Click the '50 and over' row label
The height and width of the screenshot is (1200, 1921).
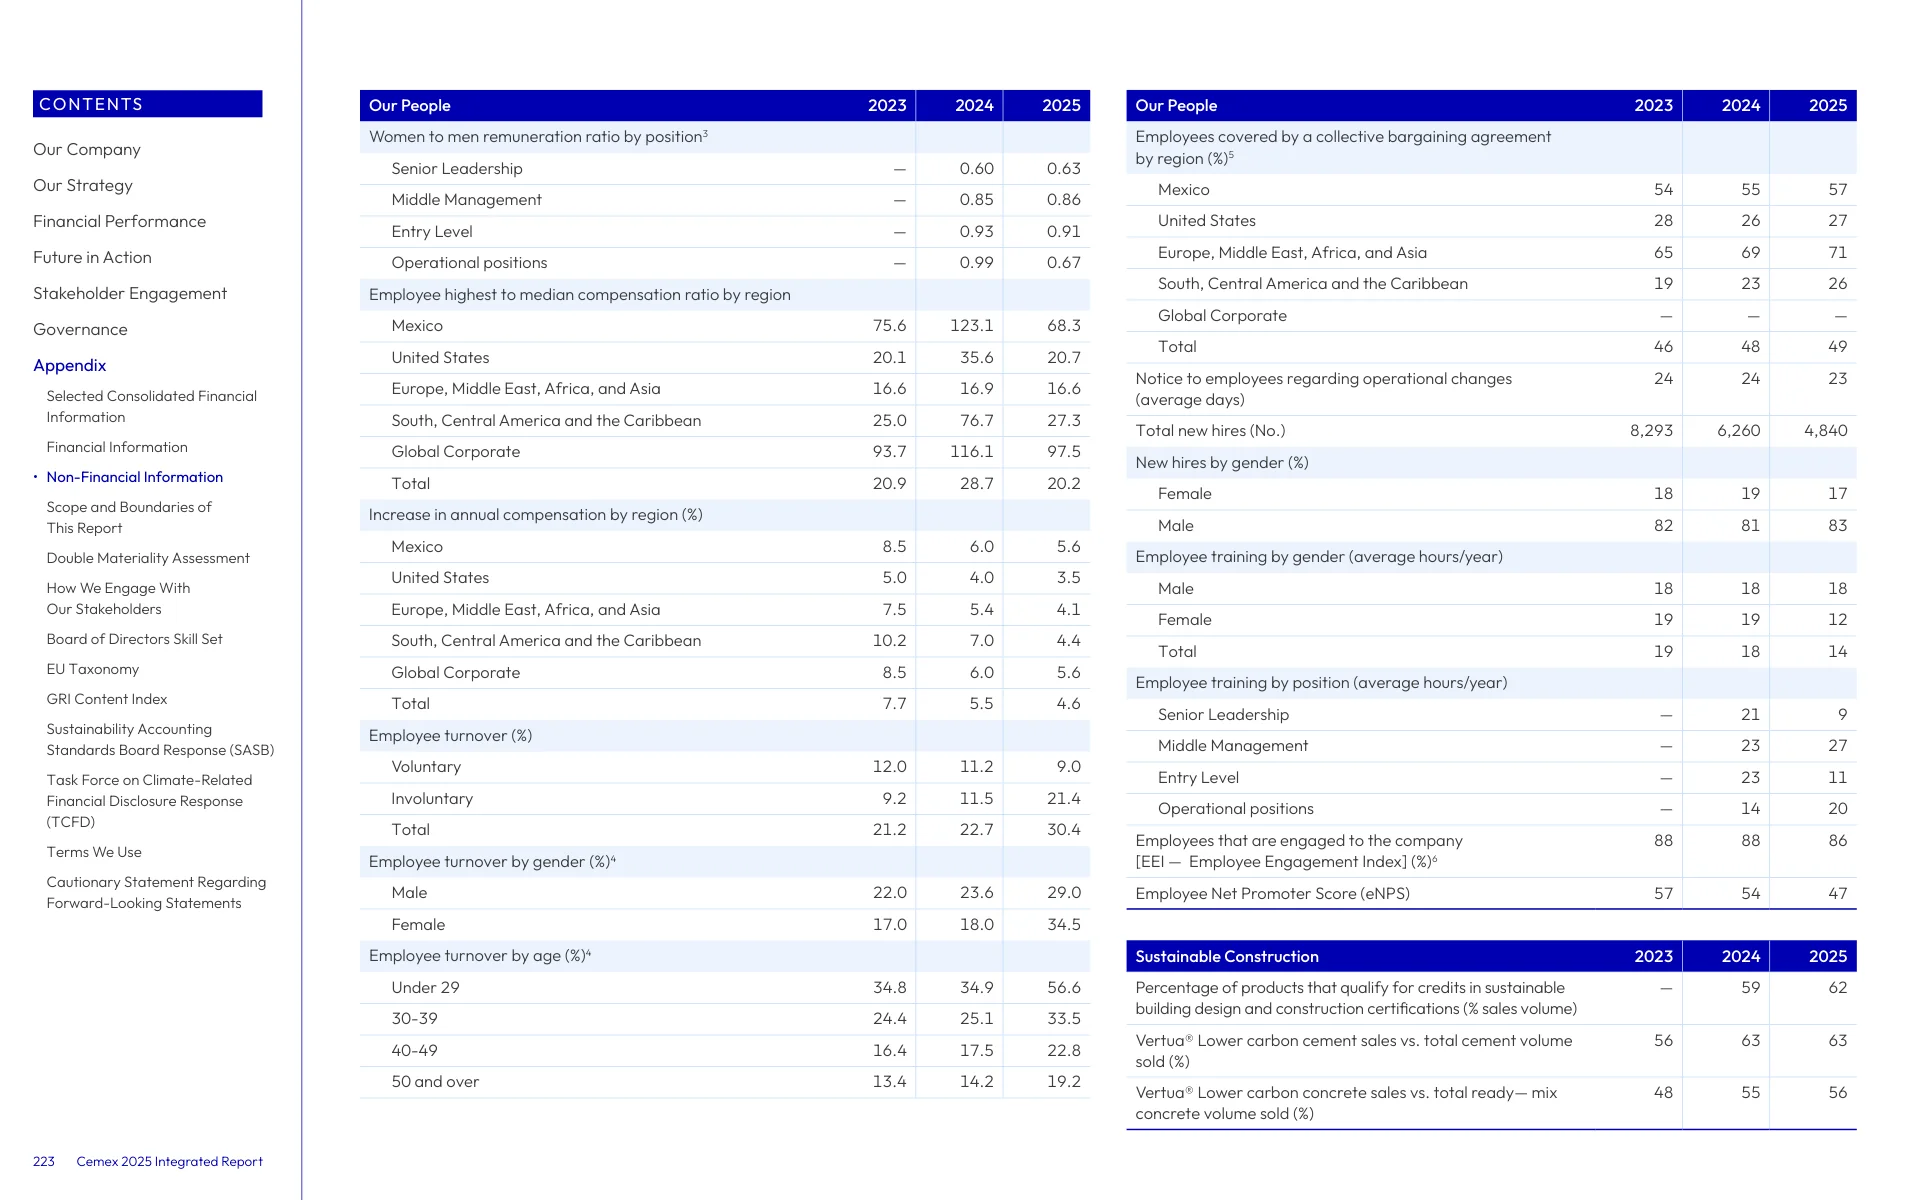[x=435, y=1082]
